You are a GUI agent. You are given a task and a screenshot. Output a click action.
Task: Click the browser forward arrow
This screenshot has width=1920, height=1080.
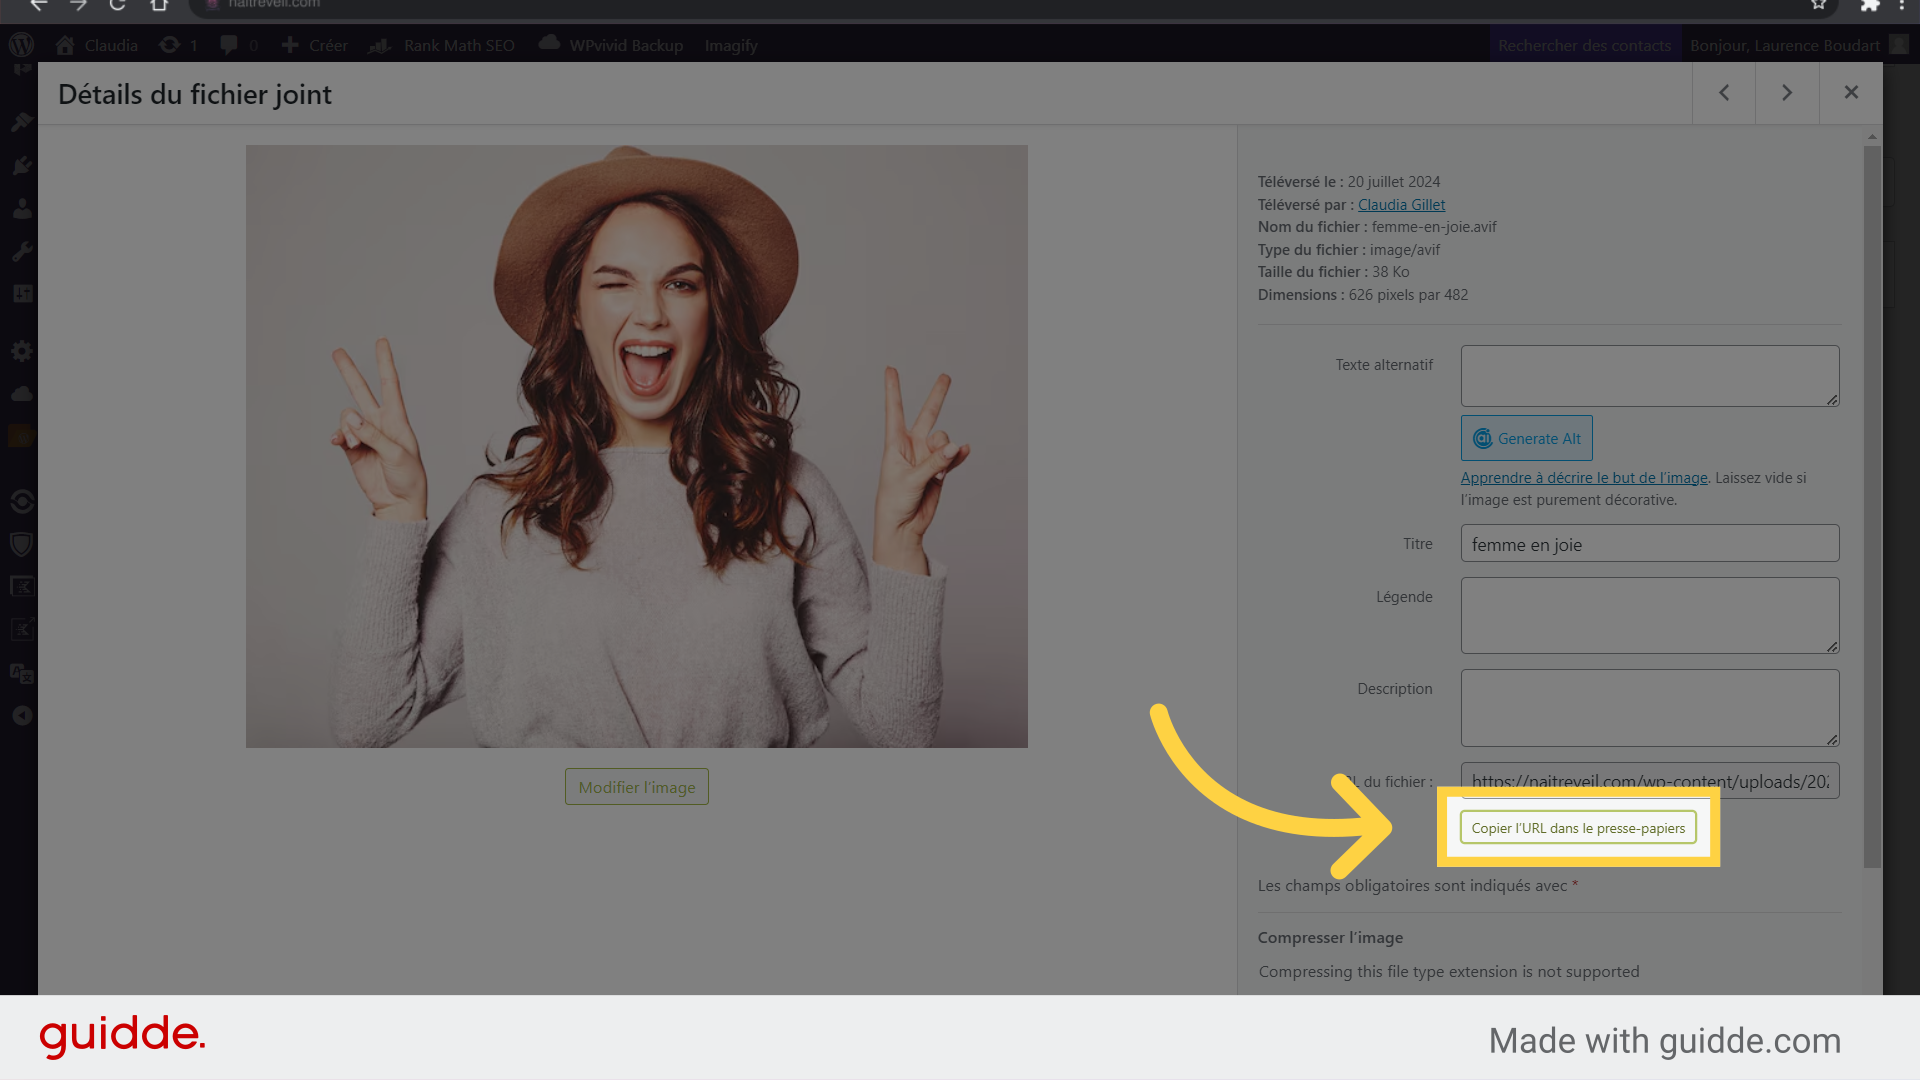click(78, 5)
